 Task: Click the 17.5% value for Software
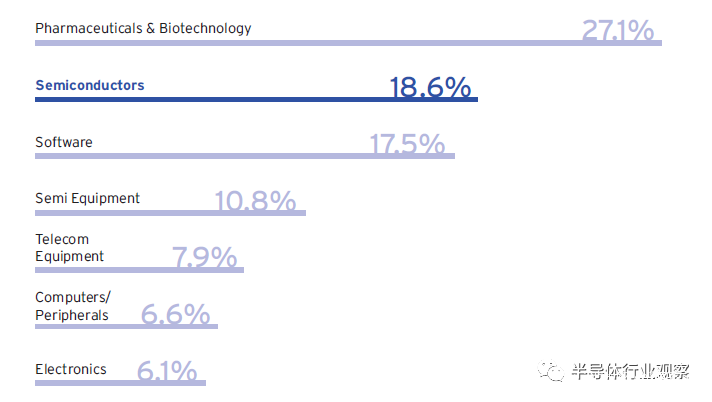406,144
